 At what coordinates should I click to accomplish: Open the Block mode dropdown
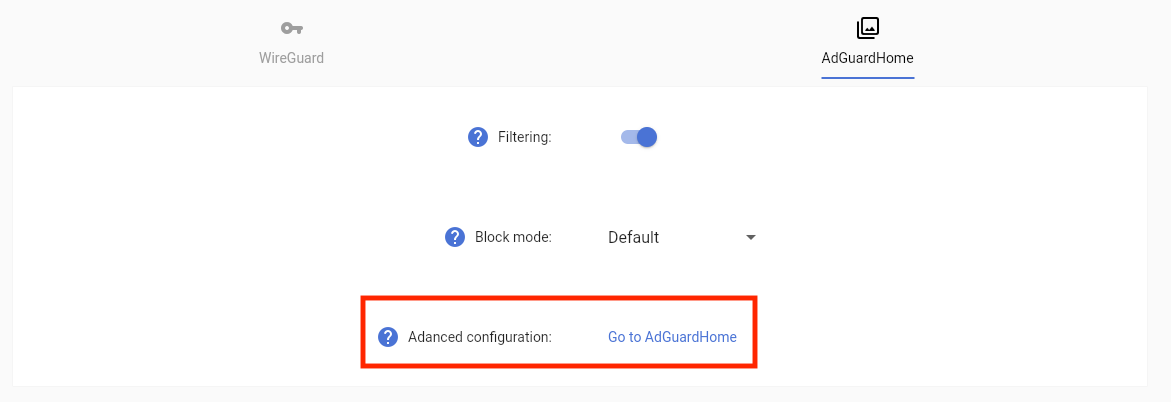(x=682, y=237)
